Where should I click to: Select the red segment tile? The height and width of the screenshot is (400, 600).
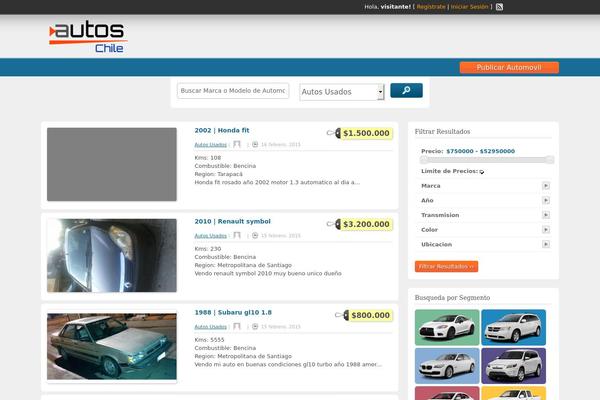[x=447, y=393]
